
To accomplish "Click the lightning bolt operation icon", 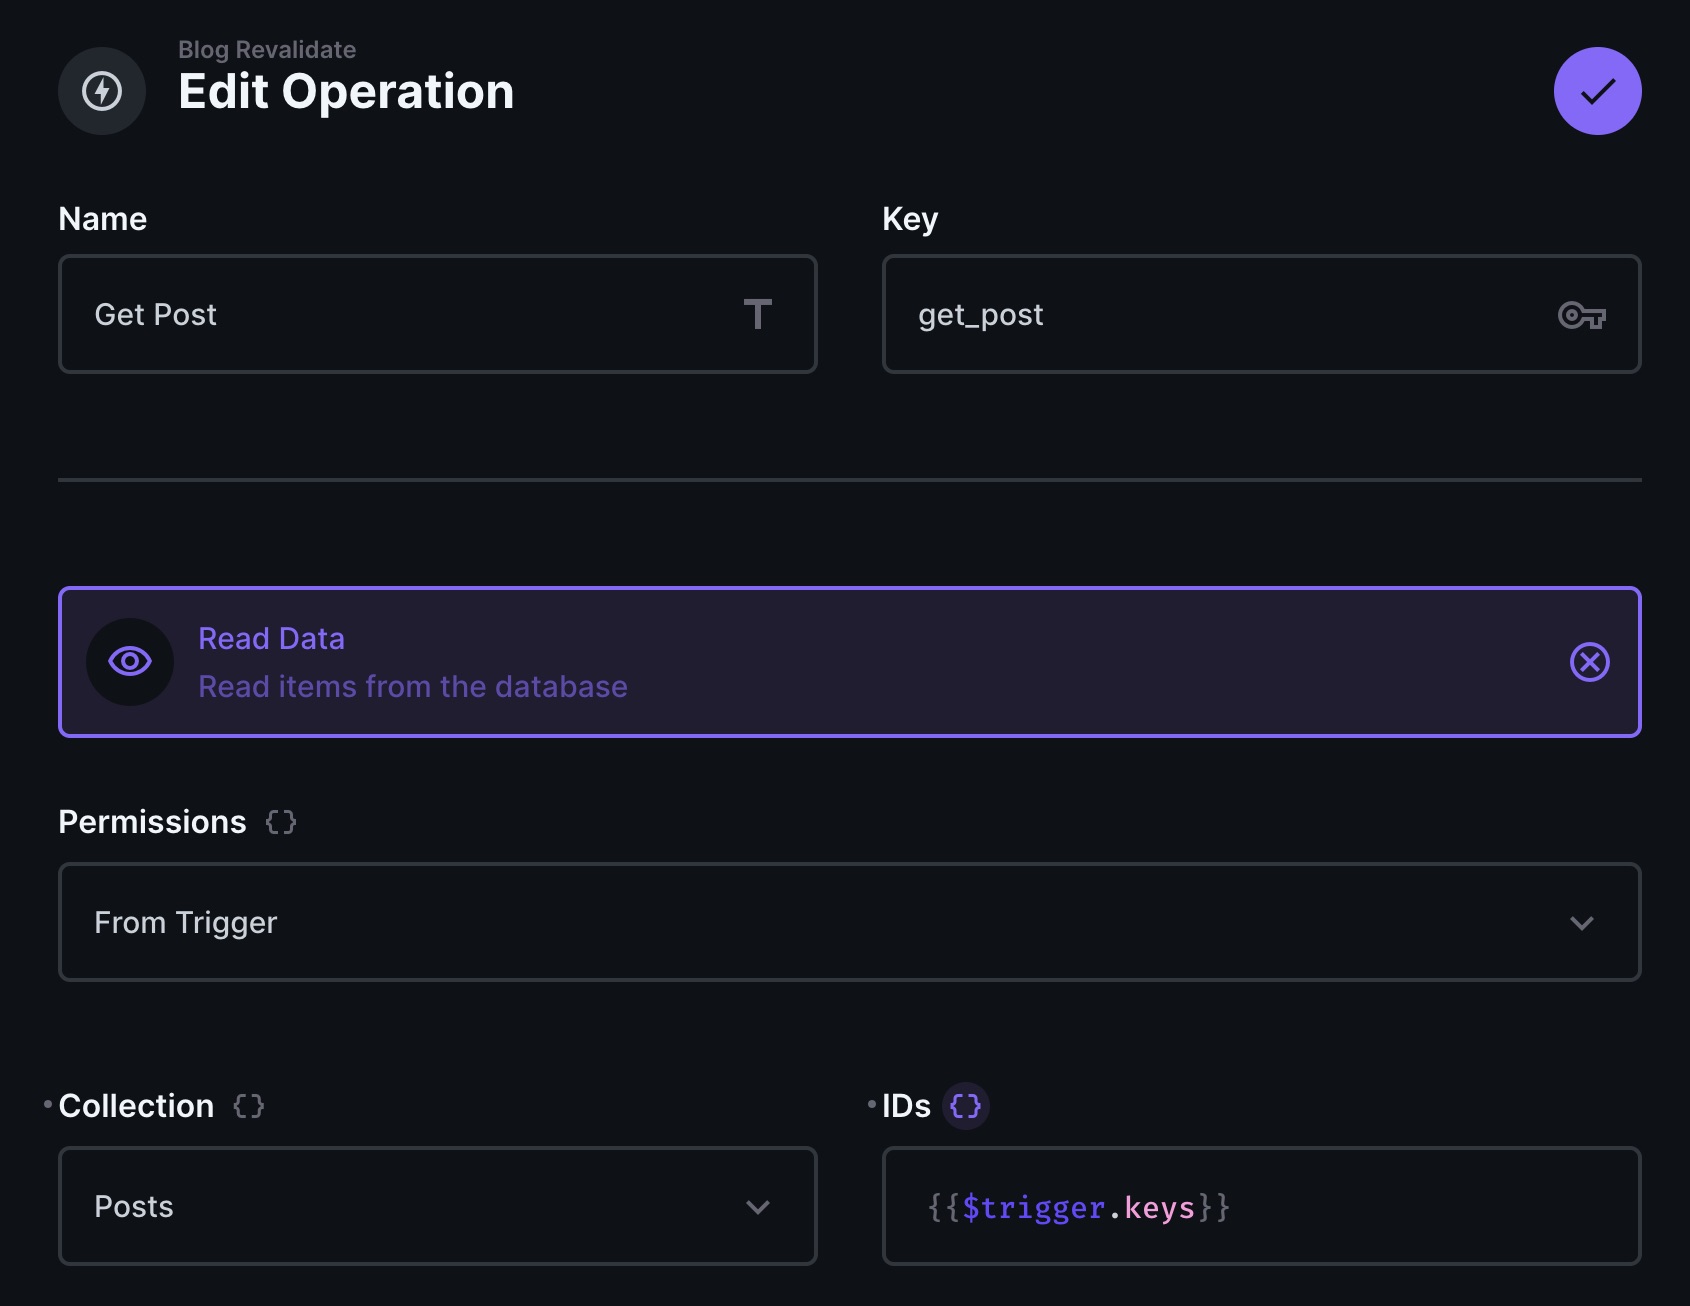I will point(101,91).
